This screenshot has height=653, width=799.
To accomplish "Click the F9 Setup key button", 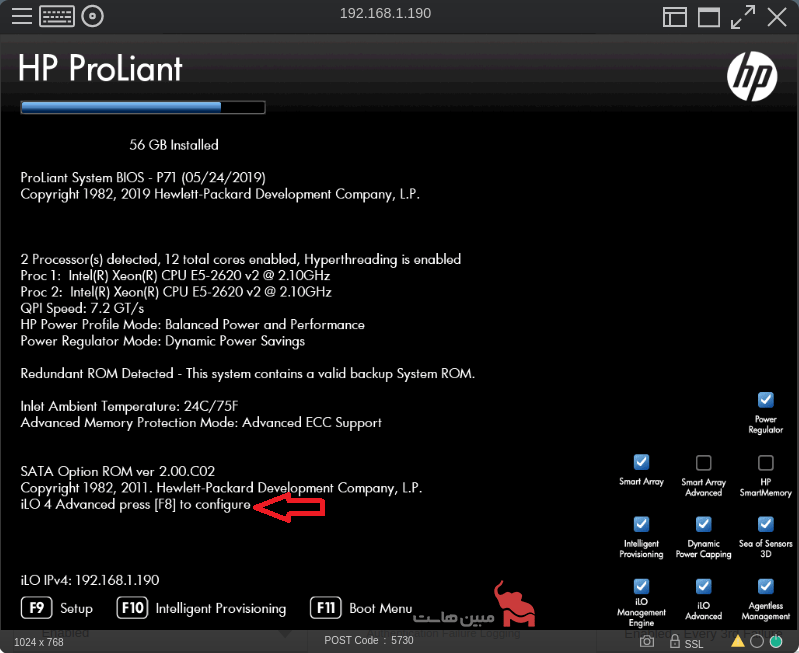I will (x=37, y=608).
